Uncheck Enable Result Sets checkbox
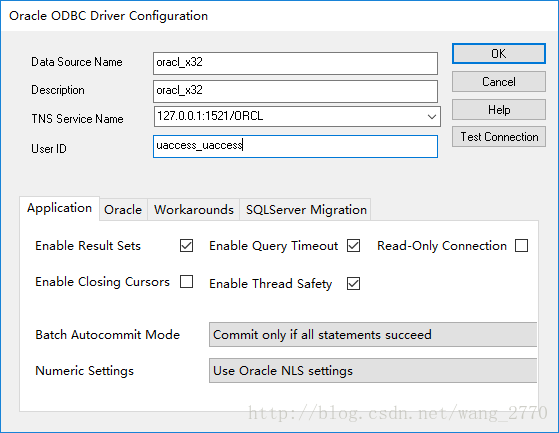The image size is (559, 433). tap(186, 246)
